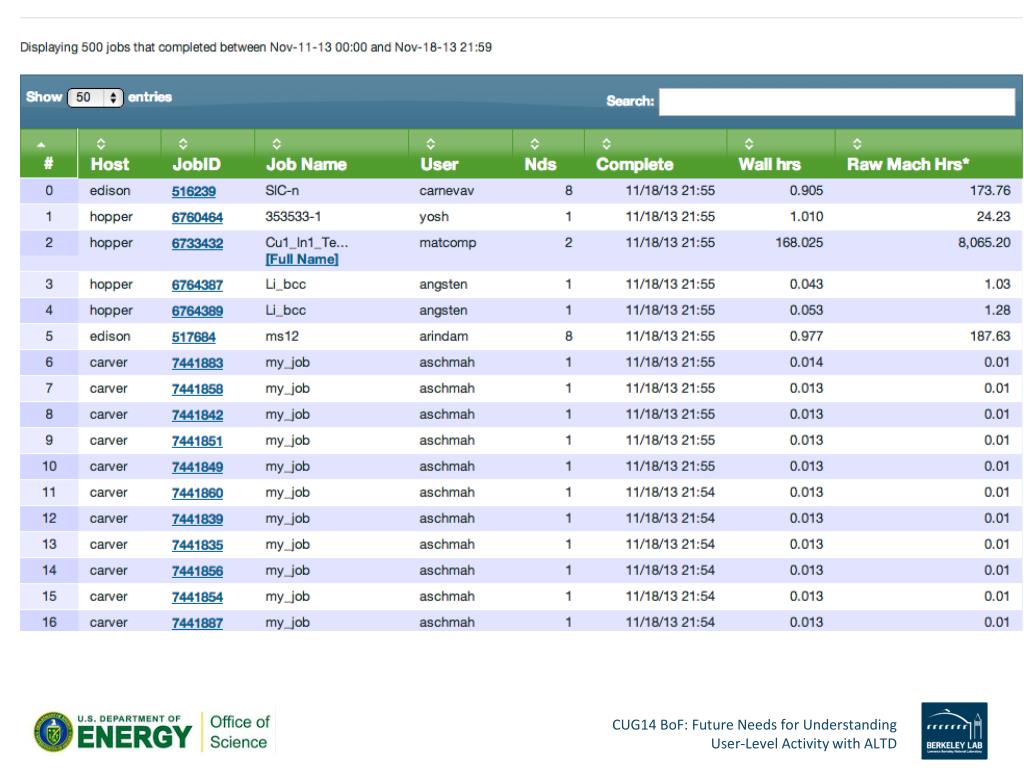Viewport: 1024px width, 768px height.
Task: Select raw machine hours 24.23
Action: point(993,217)
